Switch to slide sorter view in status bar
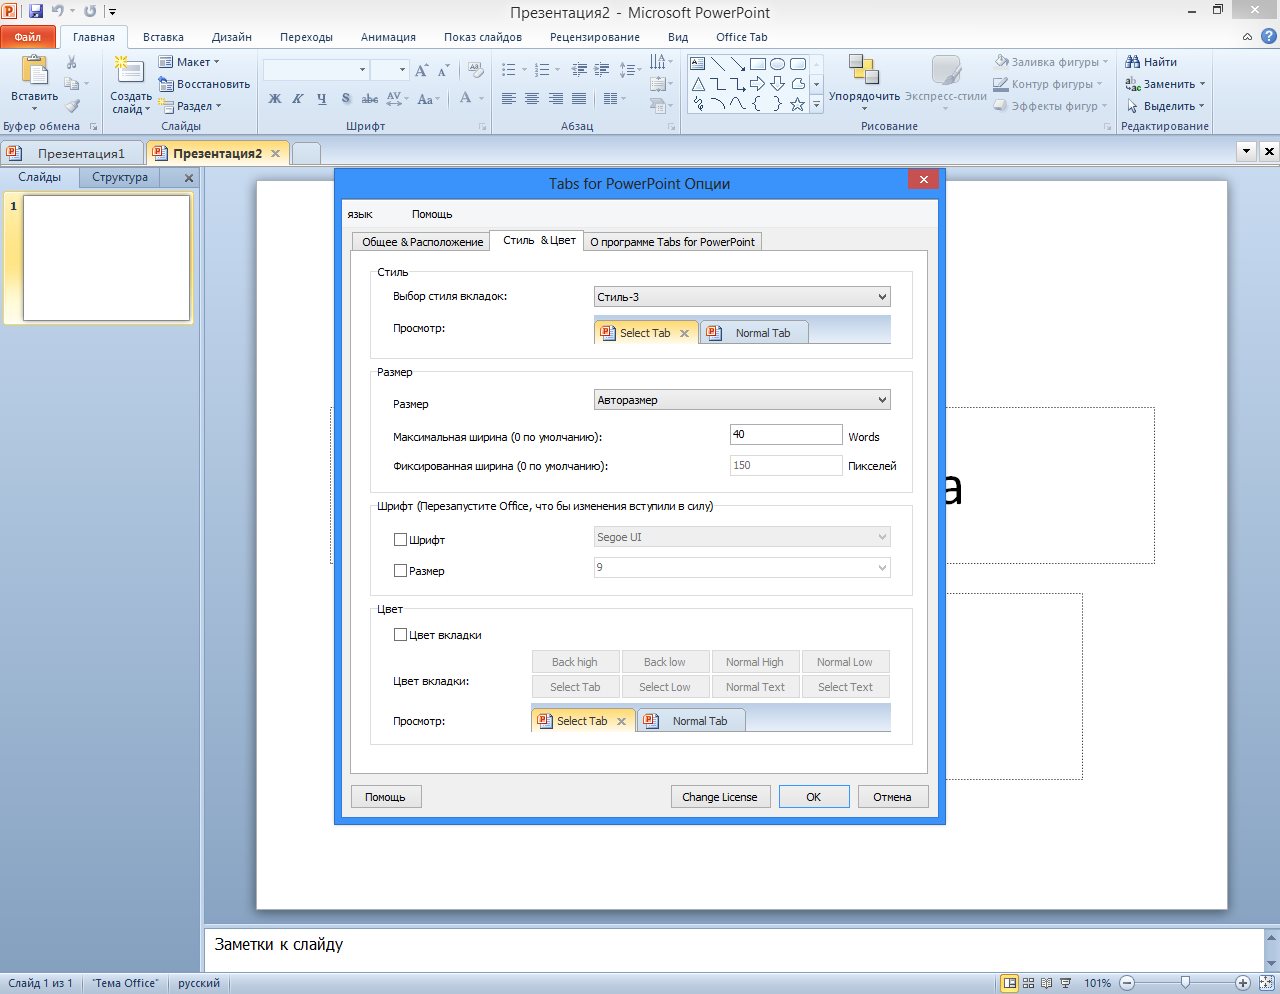 pos(1028,983)
